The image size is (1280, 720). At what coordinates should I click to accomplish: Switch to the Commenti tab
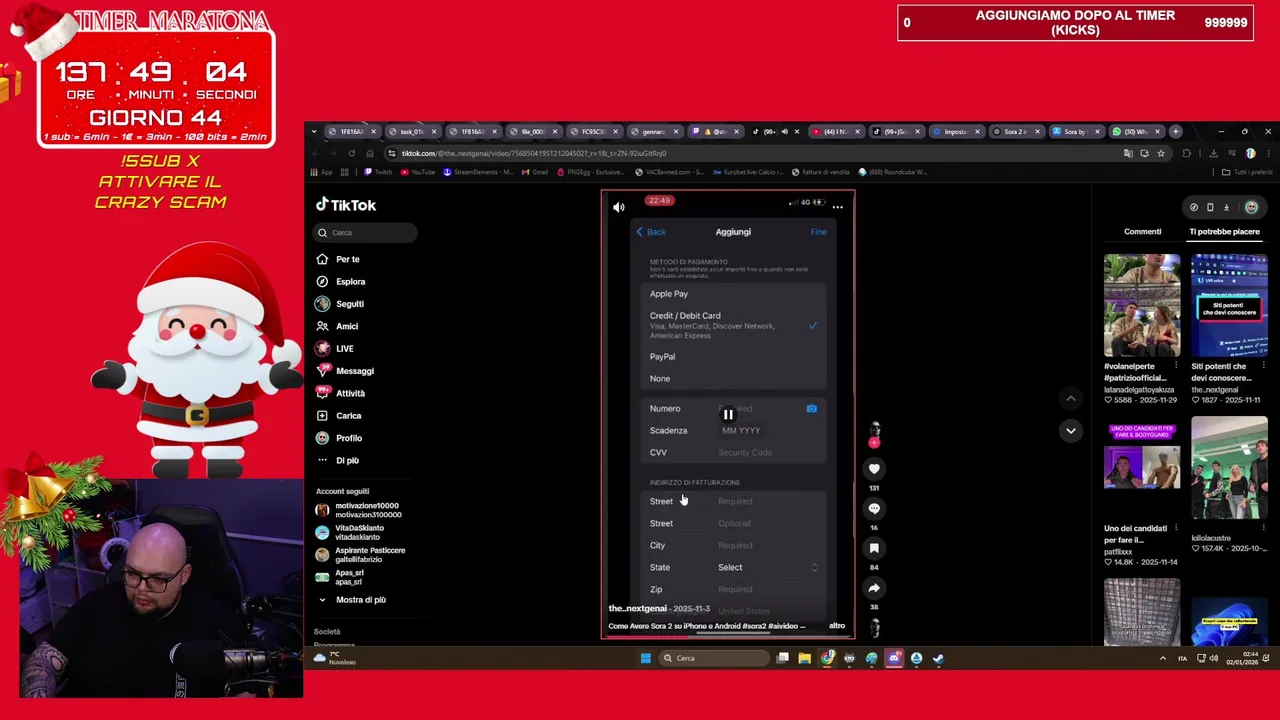[1142, 232]
